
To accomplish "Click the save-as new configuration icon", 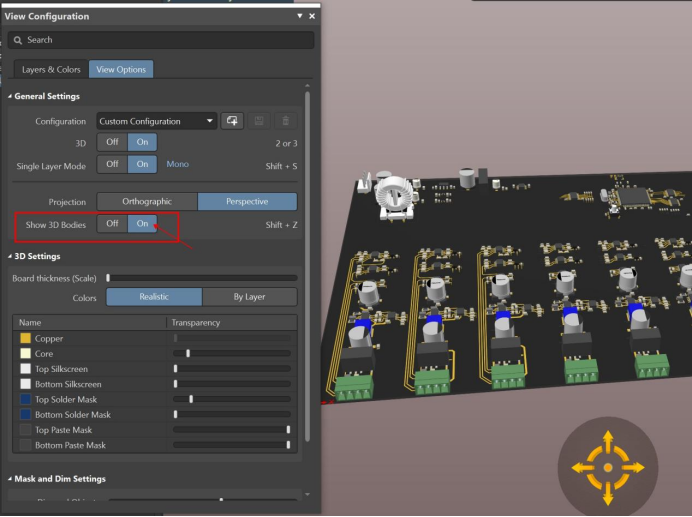I will 232,121.
